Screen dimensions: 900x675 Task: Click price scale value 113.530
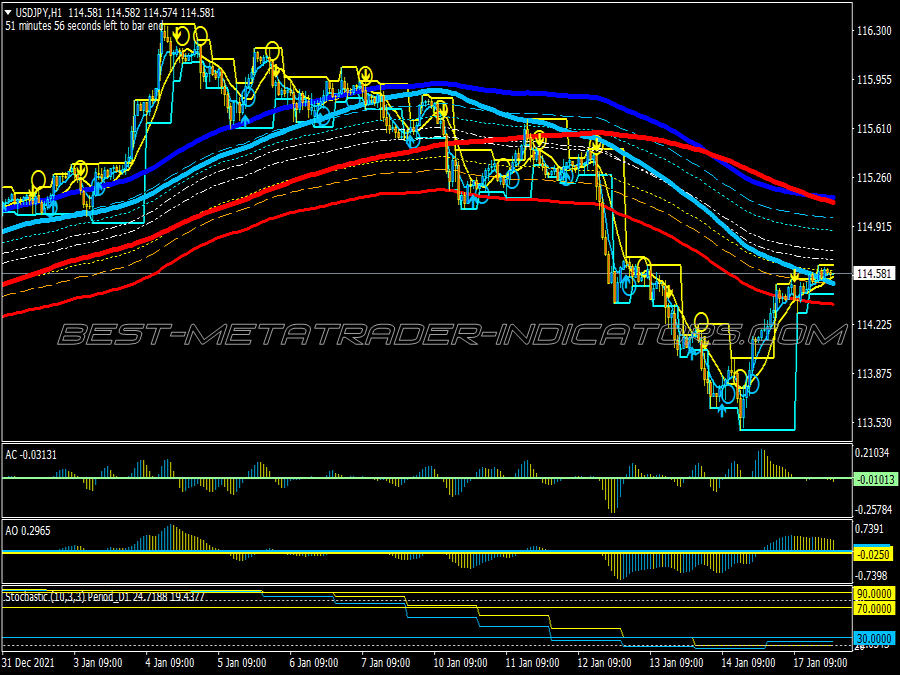[874, 422]
